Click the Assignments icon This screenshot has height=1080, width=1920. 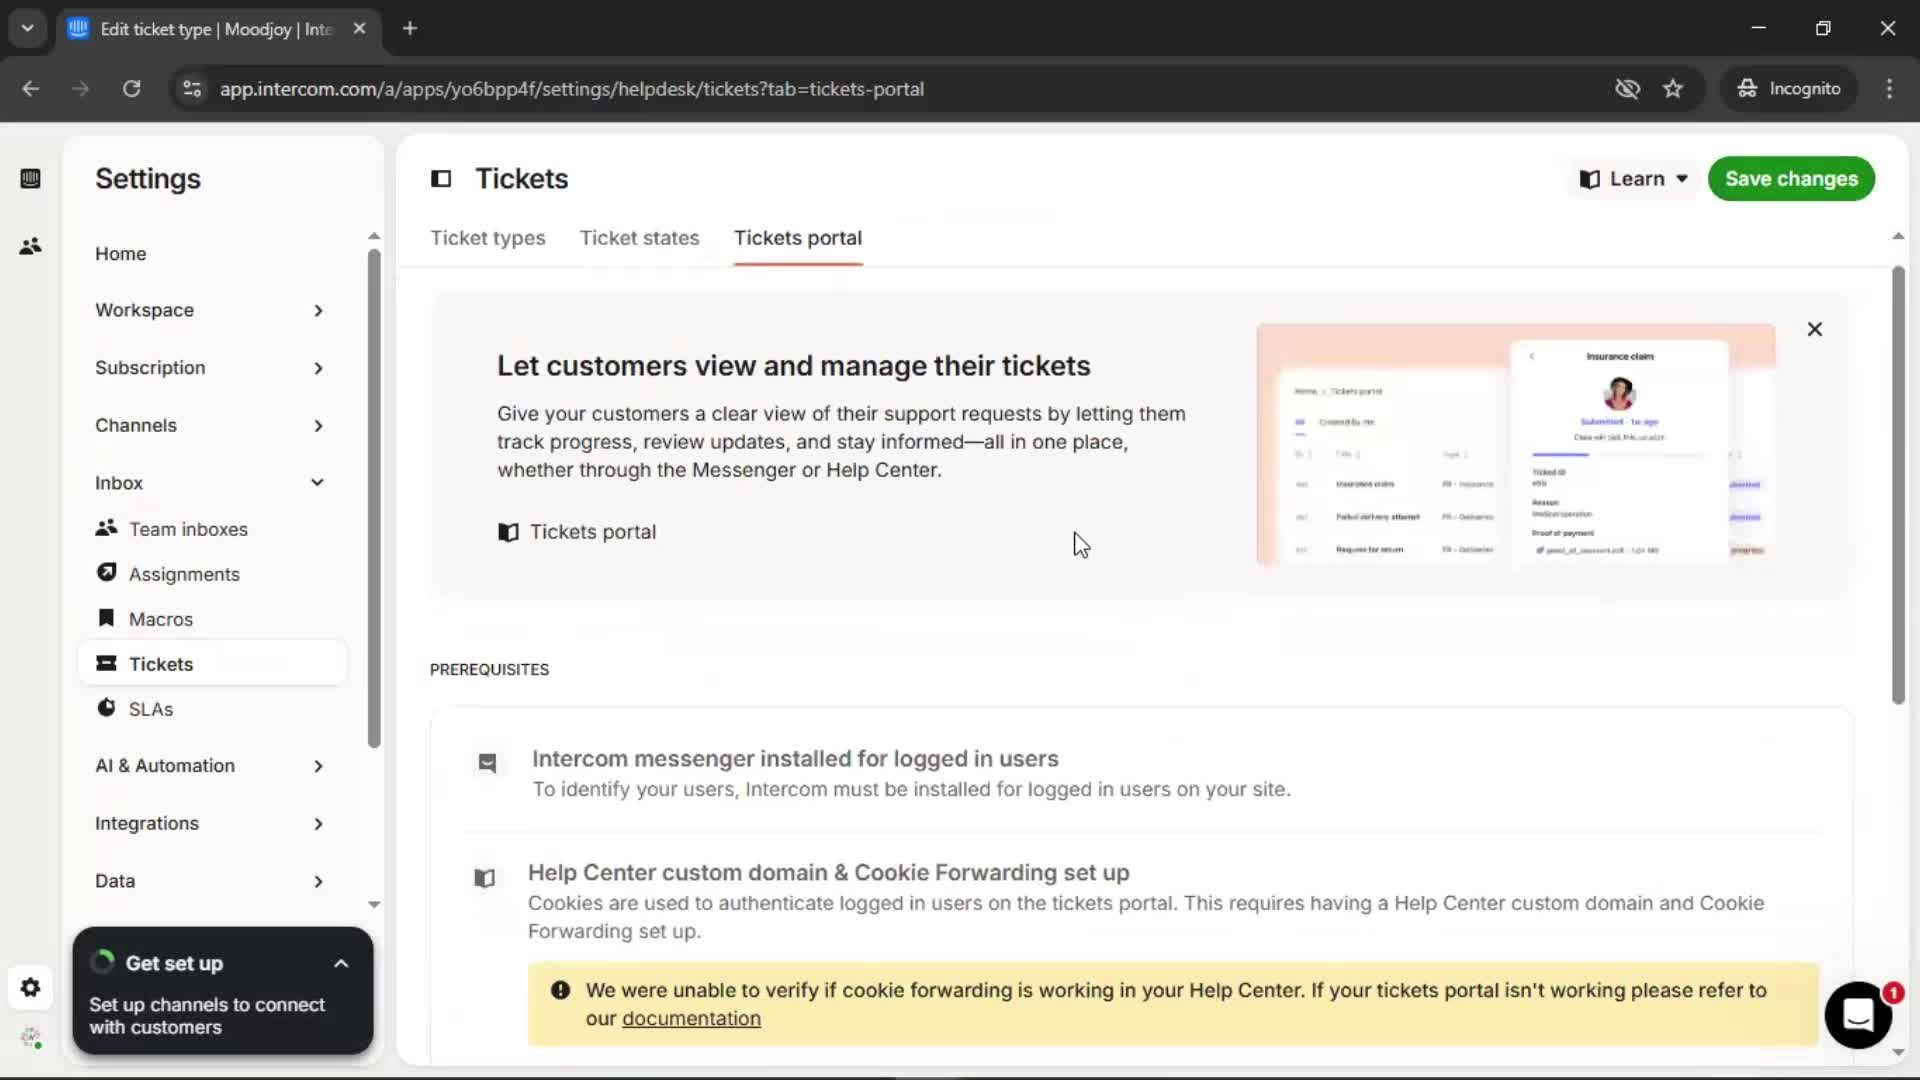(106, 573)
